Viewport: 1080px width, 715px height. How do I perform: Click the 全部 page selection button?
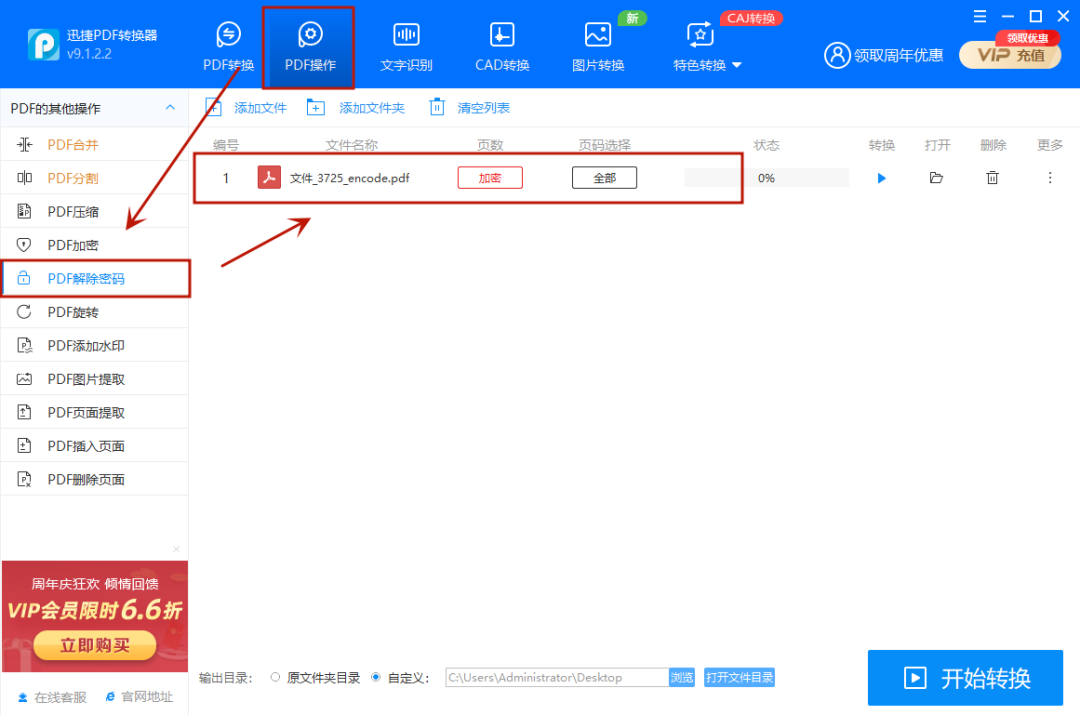point(604,178)
